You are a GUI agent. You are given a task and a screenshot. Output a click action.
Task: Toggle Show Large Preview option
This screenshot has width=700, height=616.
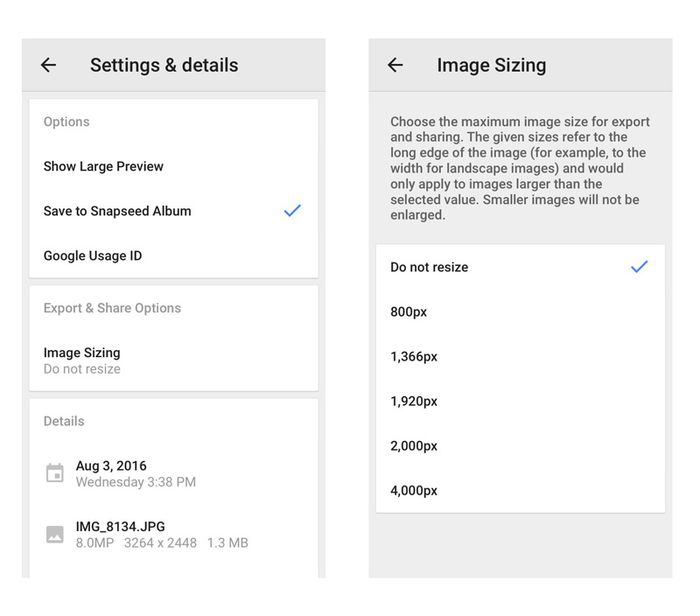tap(174, 166)
